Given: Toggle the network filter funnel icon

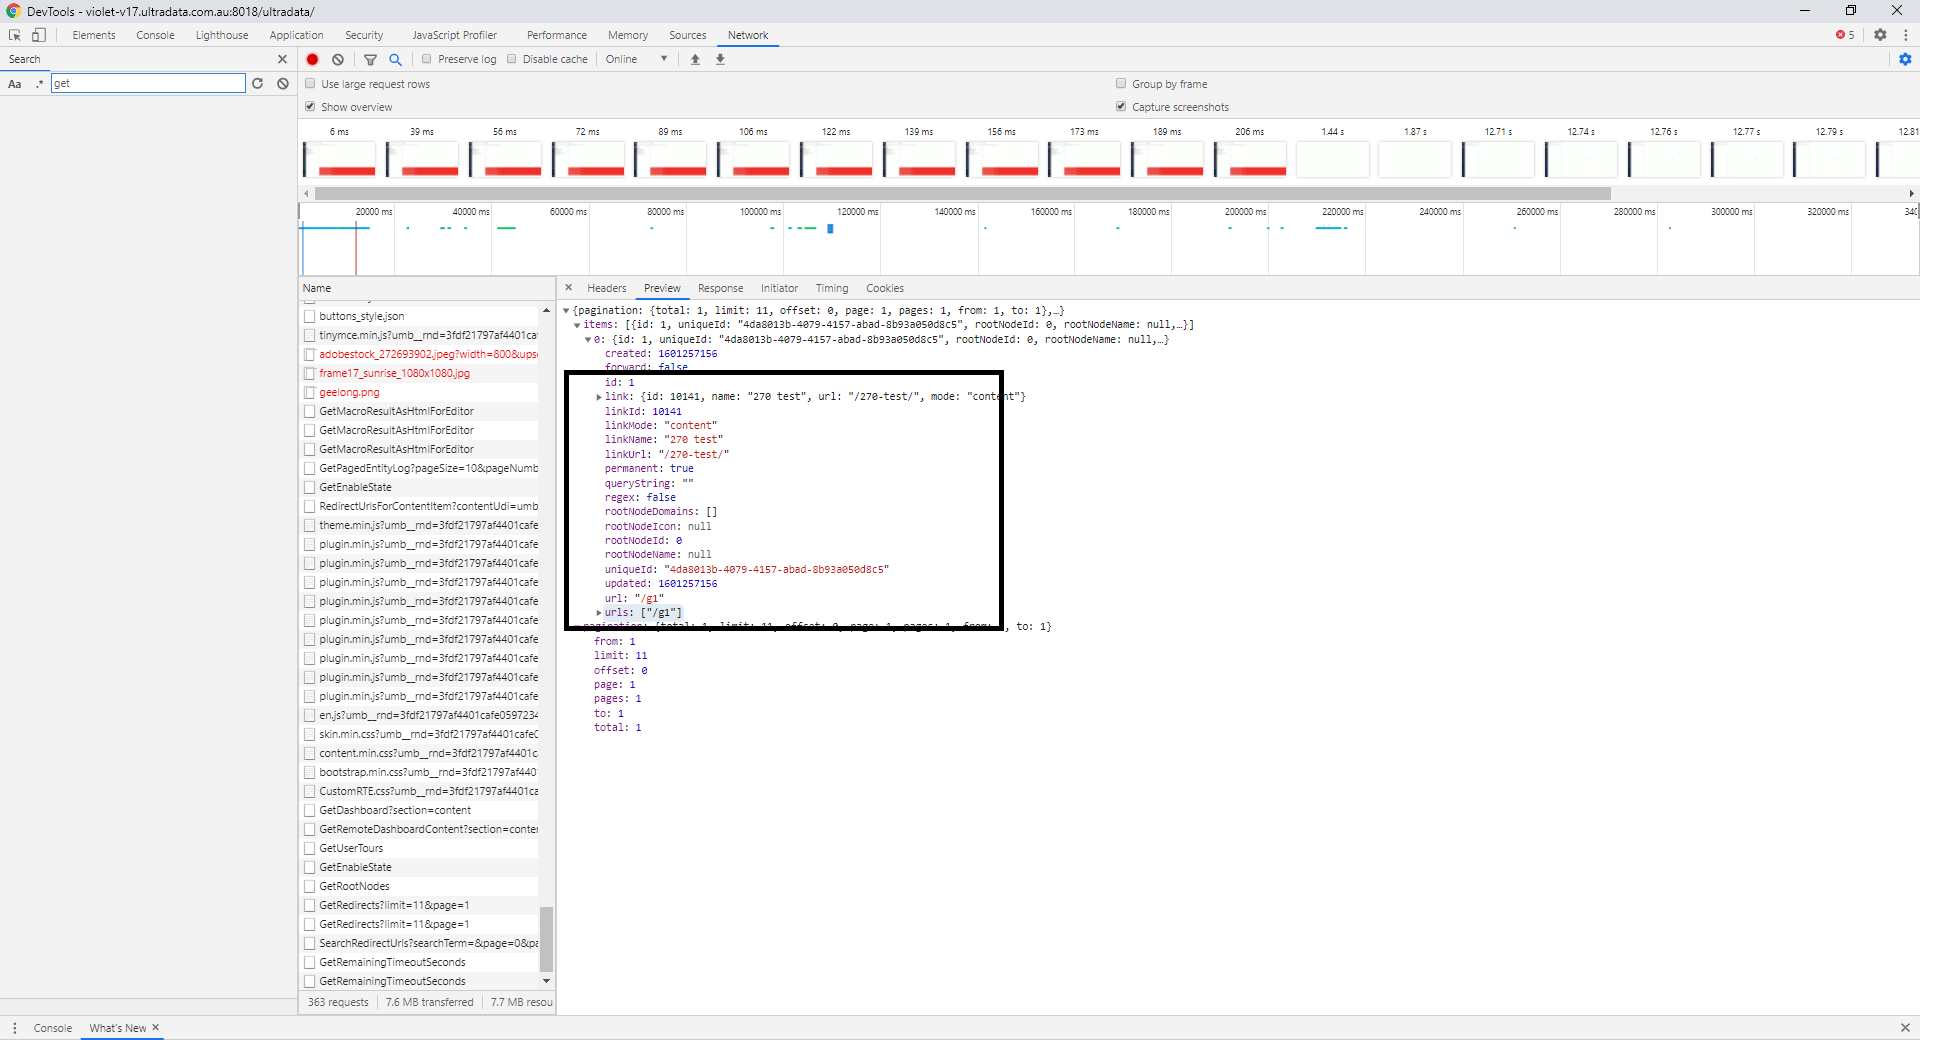Looking at the screenshot, I should point(370,59).
